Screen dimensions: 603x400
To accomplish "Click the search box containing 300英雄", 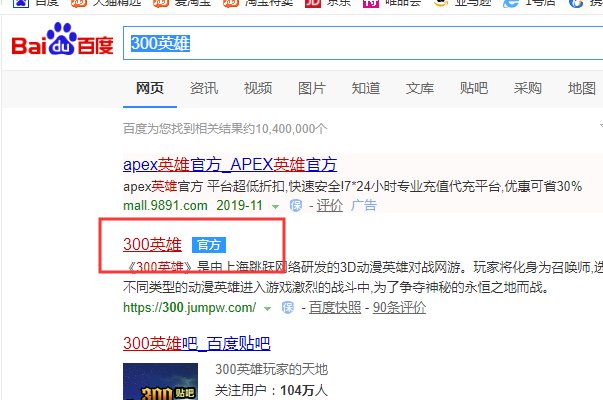I will 363,43.
